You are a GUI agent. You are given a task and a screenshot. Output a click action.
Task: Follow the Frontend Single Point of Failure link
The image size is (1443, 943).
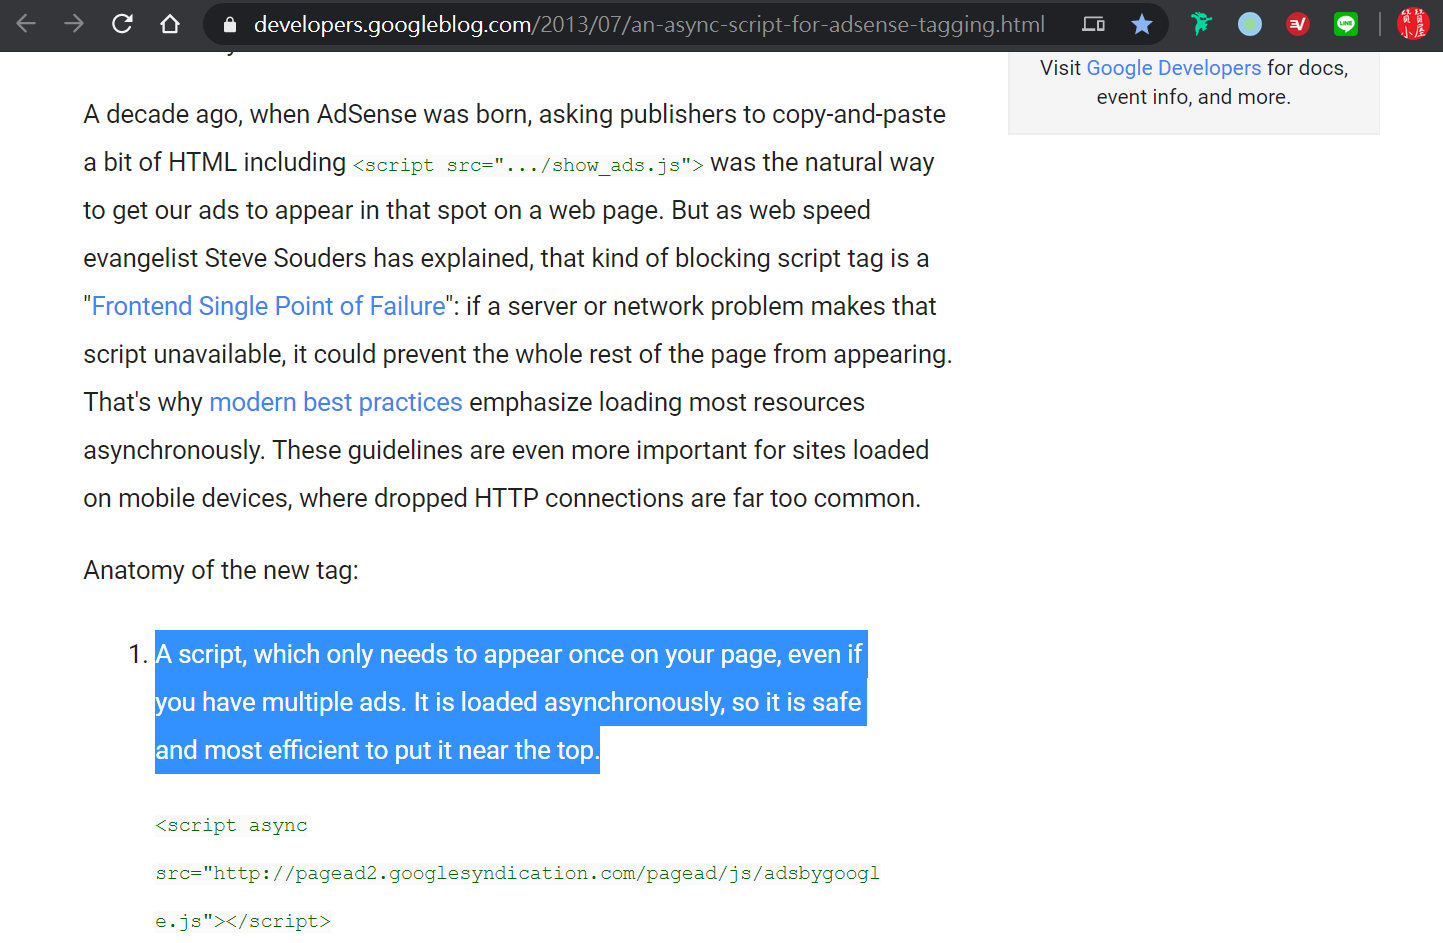[x=269, y=306]
